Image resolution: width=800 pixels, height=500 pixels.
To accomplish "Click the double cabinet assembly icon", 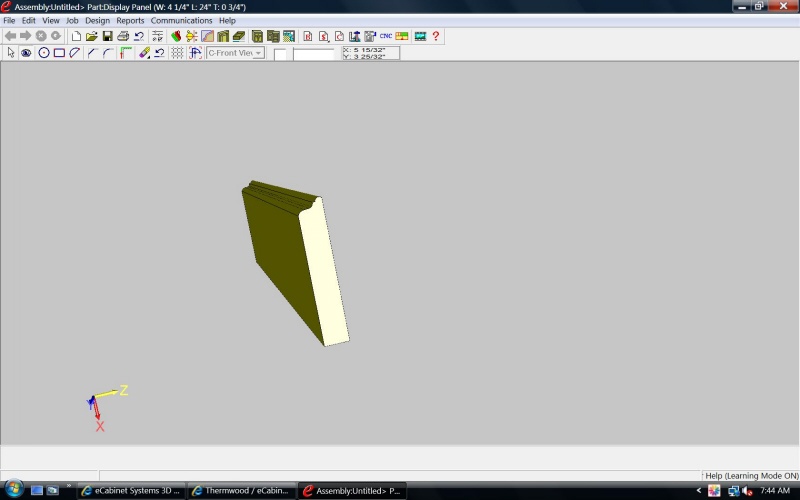I will coord(273,36).
